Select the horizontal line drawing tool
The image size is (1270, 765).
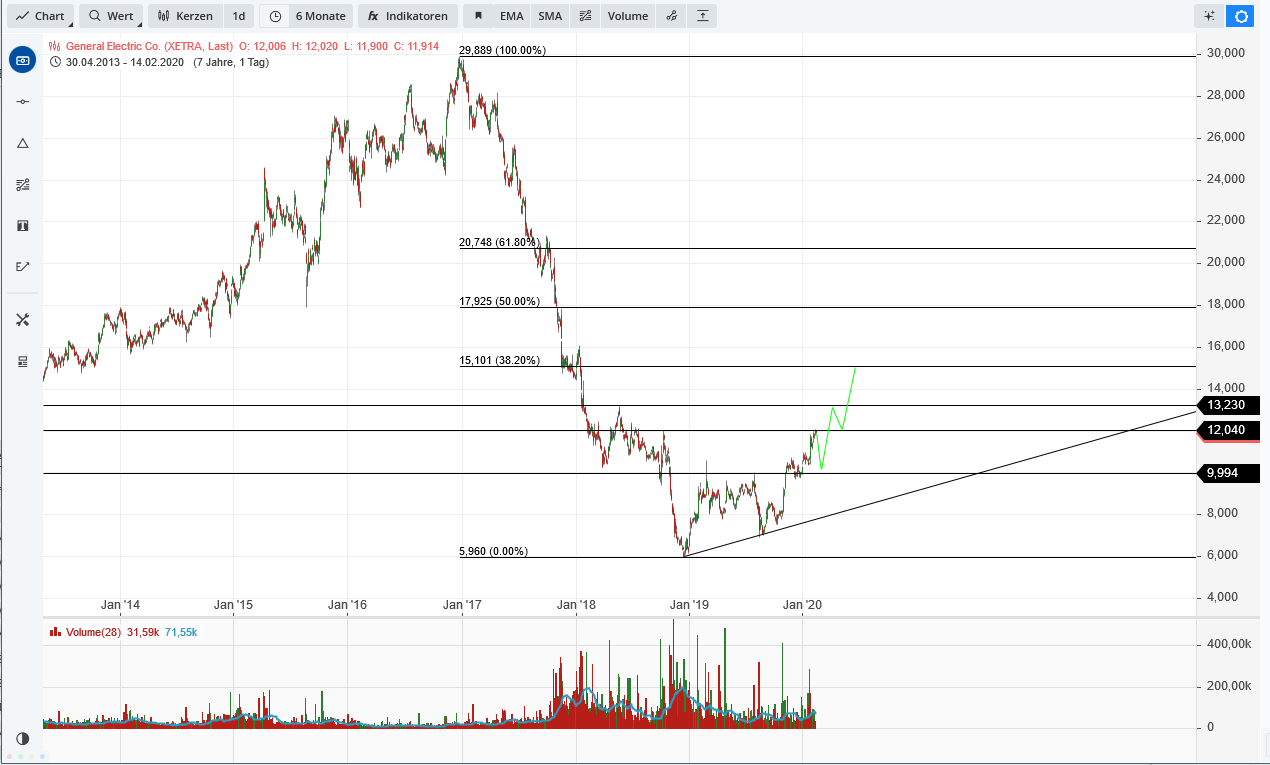click(x=22, y=101)
